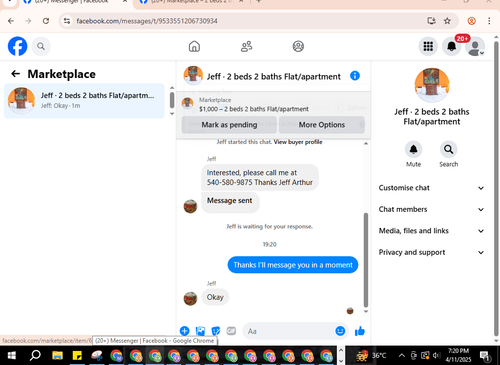Select the Jeff conversation in Marketplace list
Image resolution: width=500 pixels, height=365 pixels.
[x=84, y=101]
